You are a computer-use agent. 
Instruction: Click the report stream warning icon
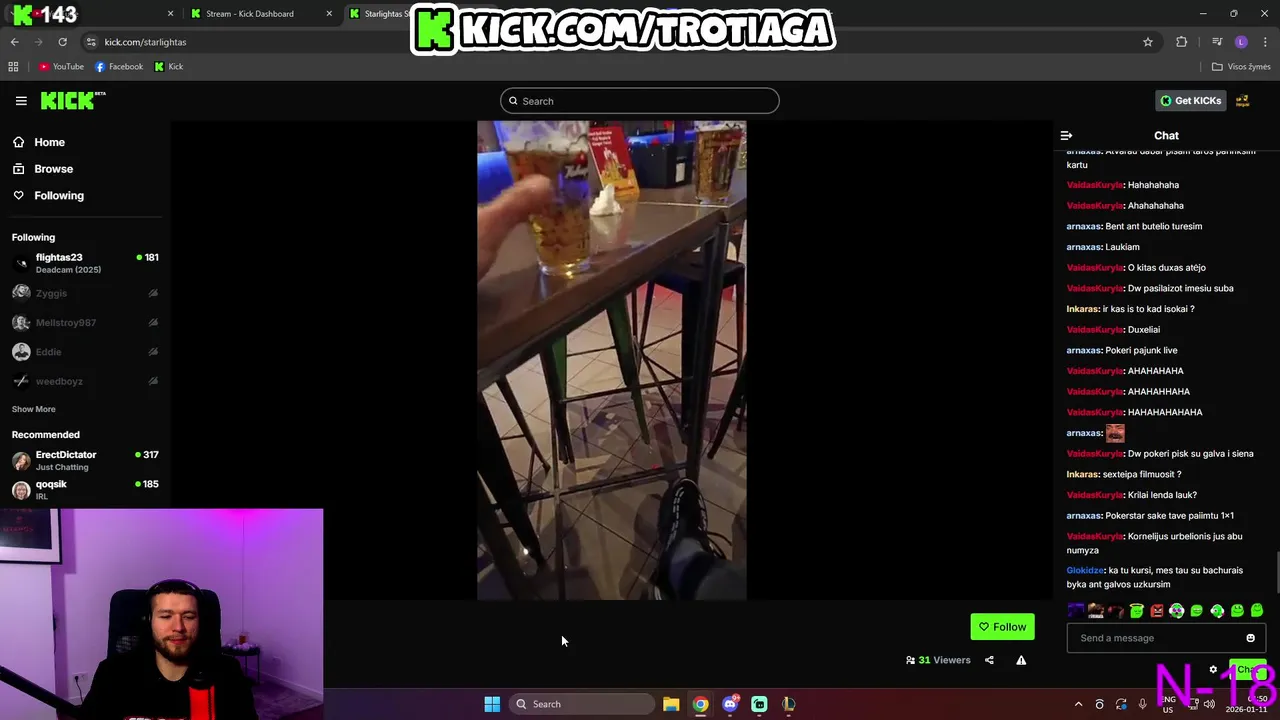pyautogui.click(x=1021, y=660)
